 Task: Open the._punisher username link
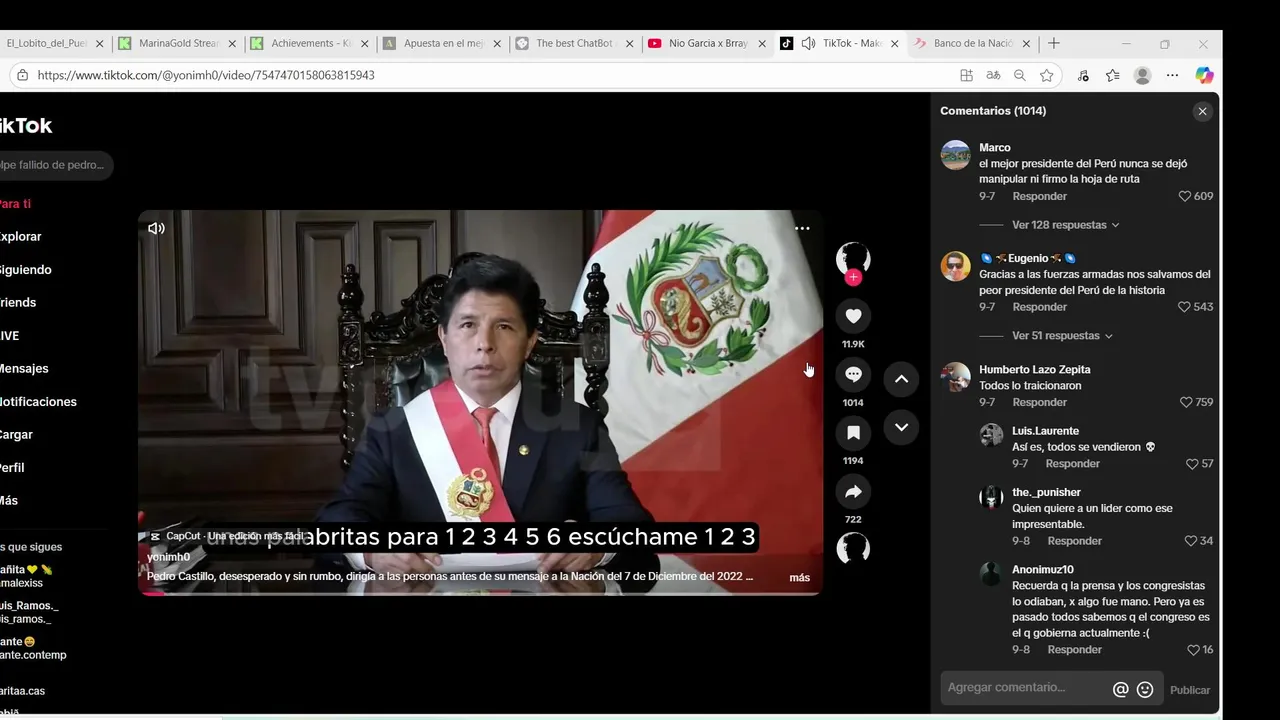[x=1046, y=492]
